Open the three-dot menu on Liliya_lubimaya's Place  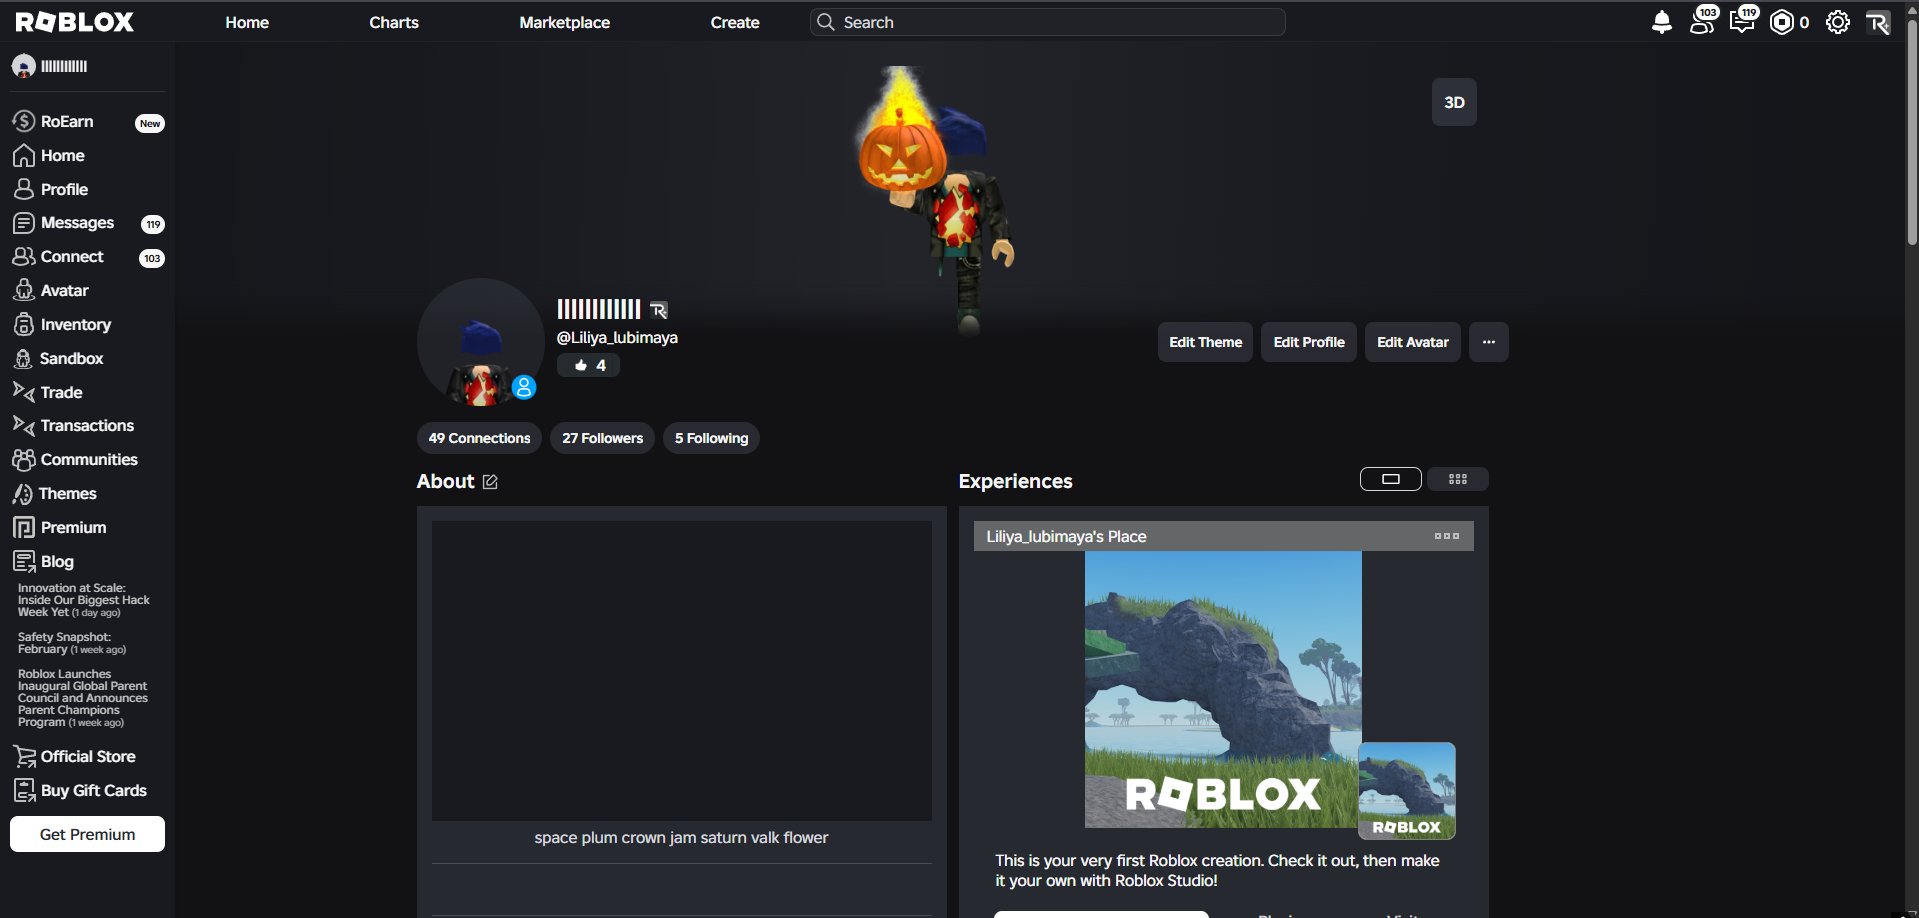click(1446, 536)
